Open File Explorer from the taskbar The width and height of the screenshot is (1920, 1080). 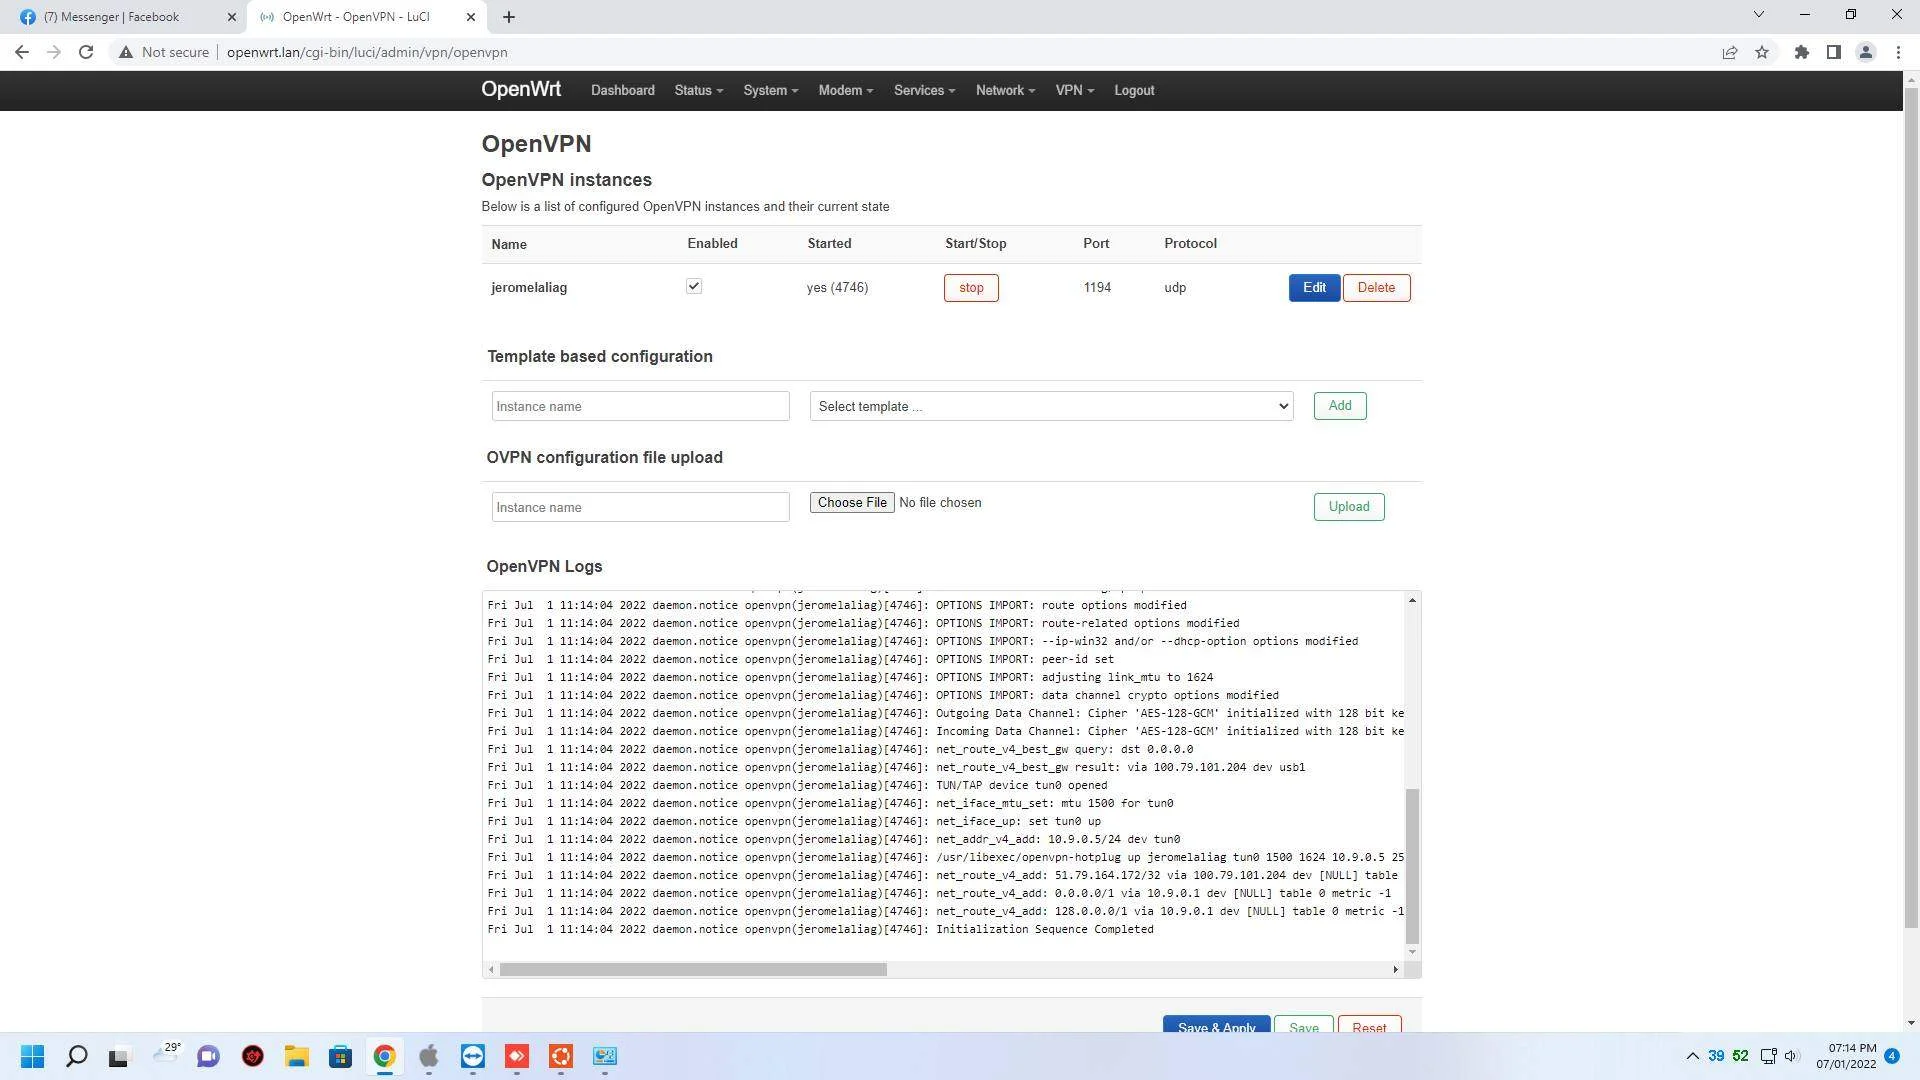coord(296,1056)
